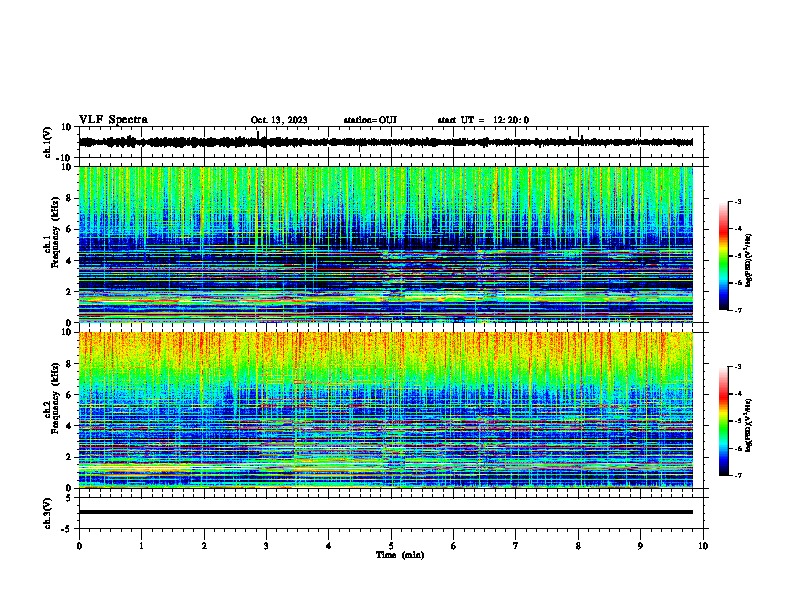Click the "-3" value on ch.1 color bar
Viewport: 792px width, 612px height.
[737, 202]
